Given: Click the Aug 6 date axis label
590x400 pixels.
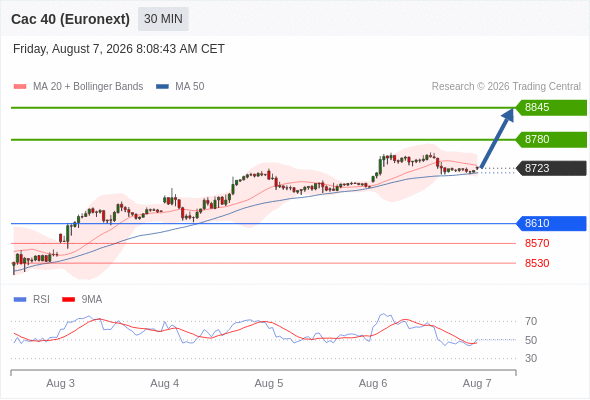Looking at the screenshot, I should click(373, 383).
